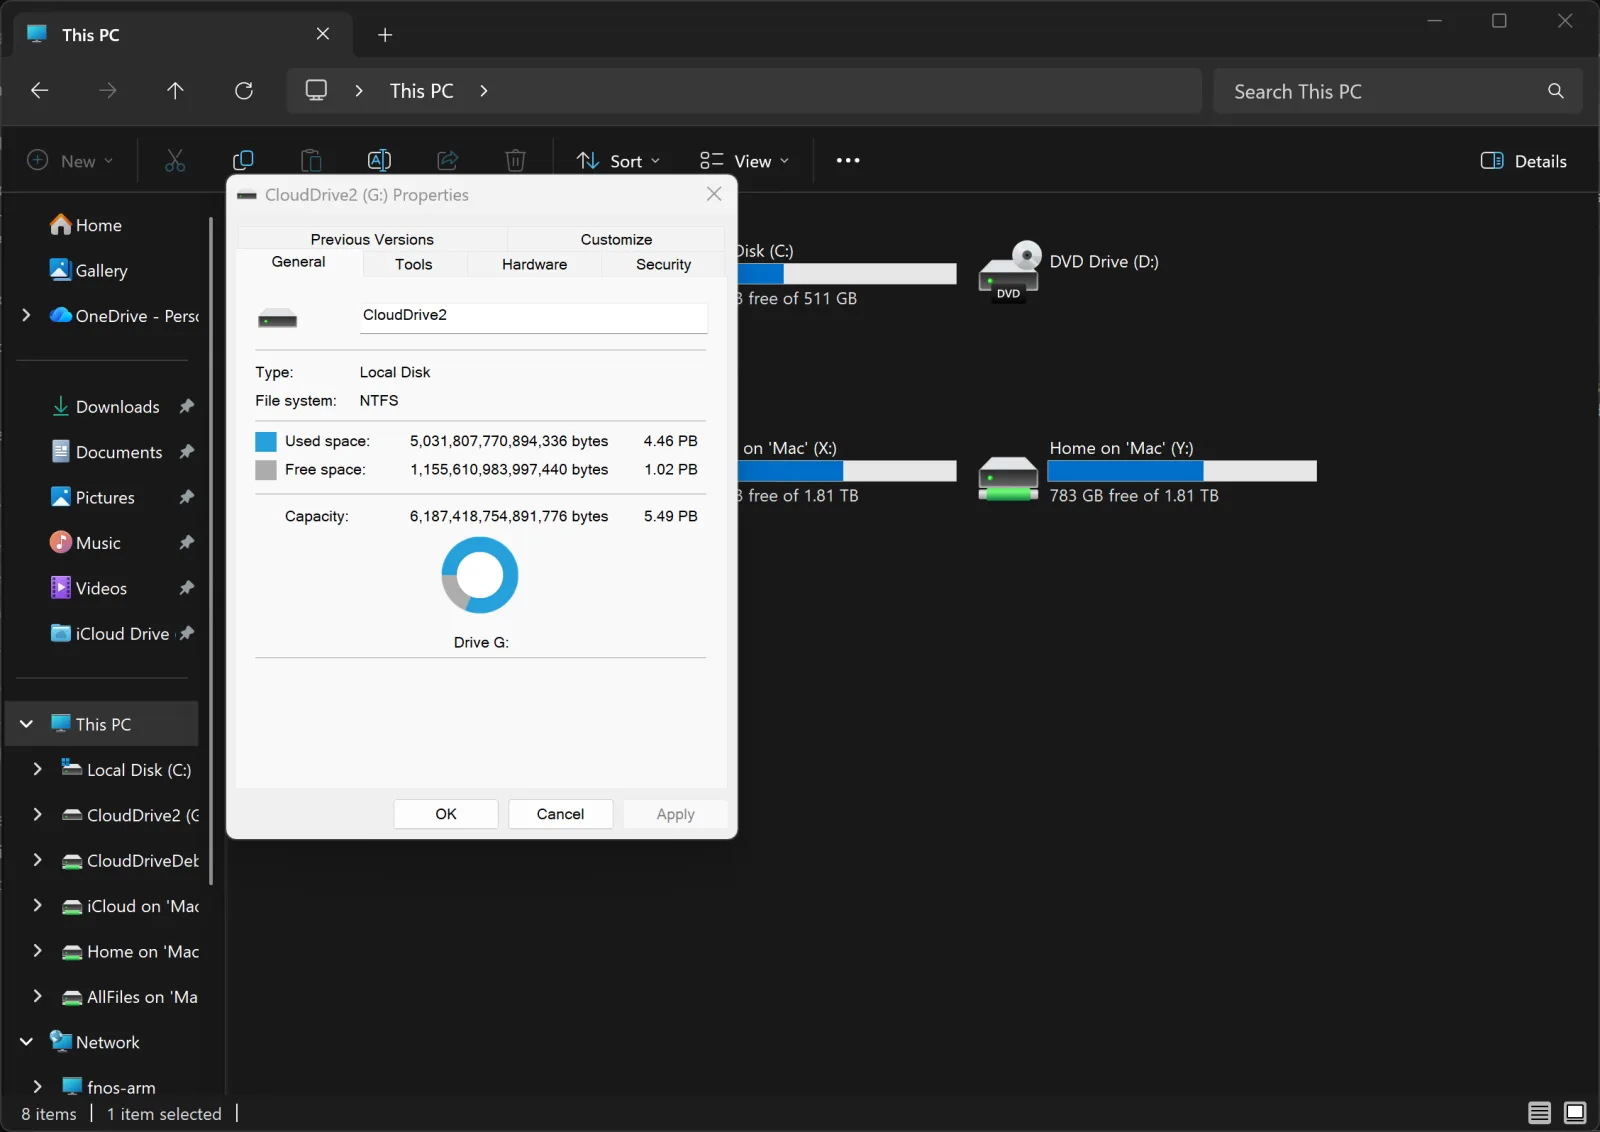Select Home on 'Mac' (Y:) drive icon

[1008, 478]
